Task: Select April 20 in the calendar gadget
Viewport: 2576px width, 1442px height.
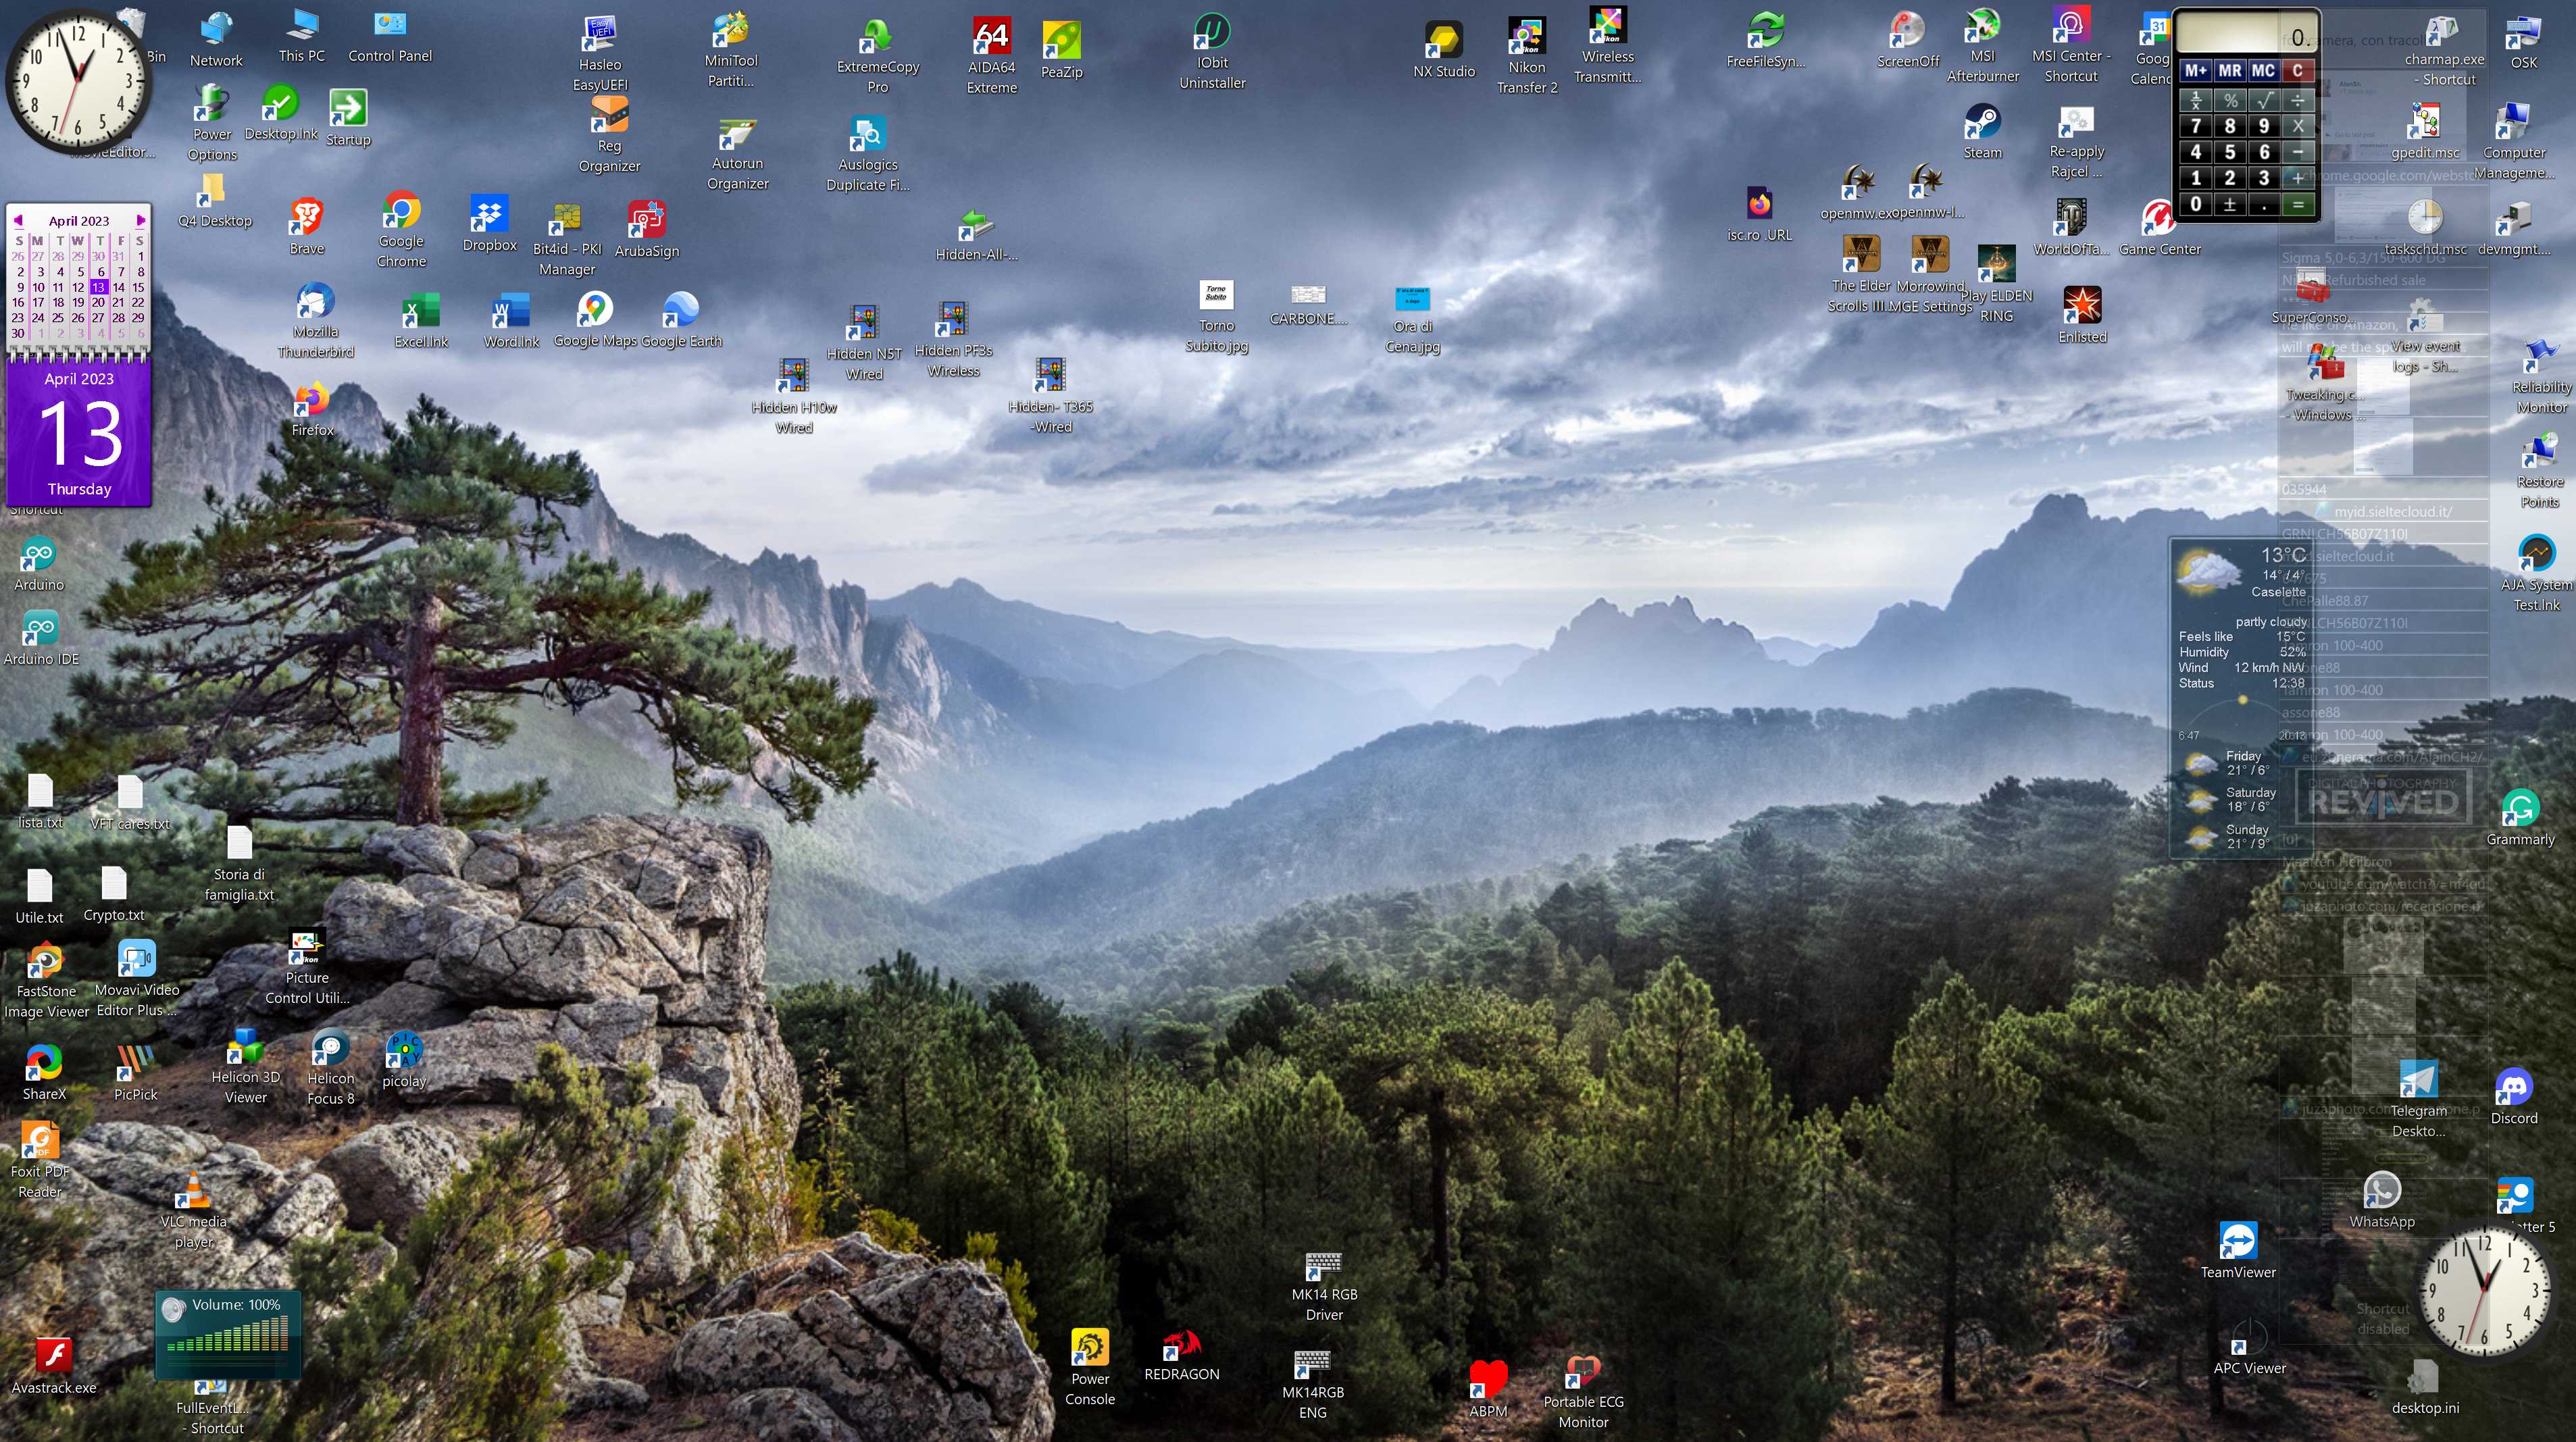Action: [x=98, y=302]
